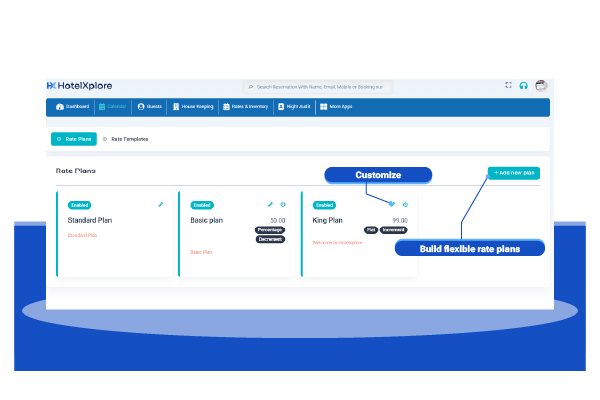Go to the Calendar menu item
Viewport: 600px width, 400px height.
112,106
